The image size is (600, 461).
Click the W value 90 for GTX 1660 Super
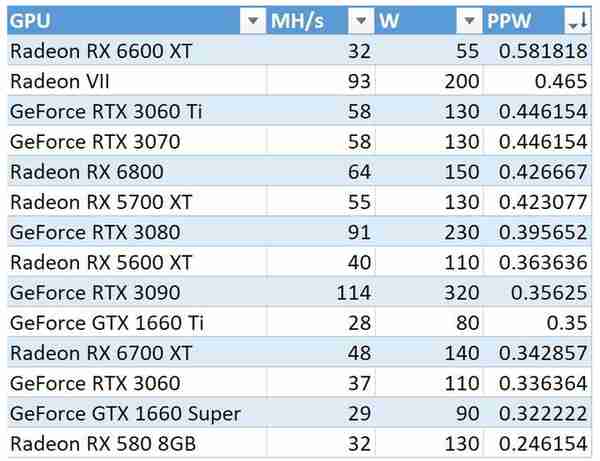click(x=468, y=414)
